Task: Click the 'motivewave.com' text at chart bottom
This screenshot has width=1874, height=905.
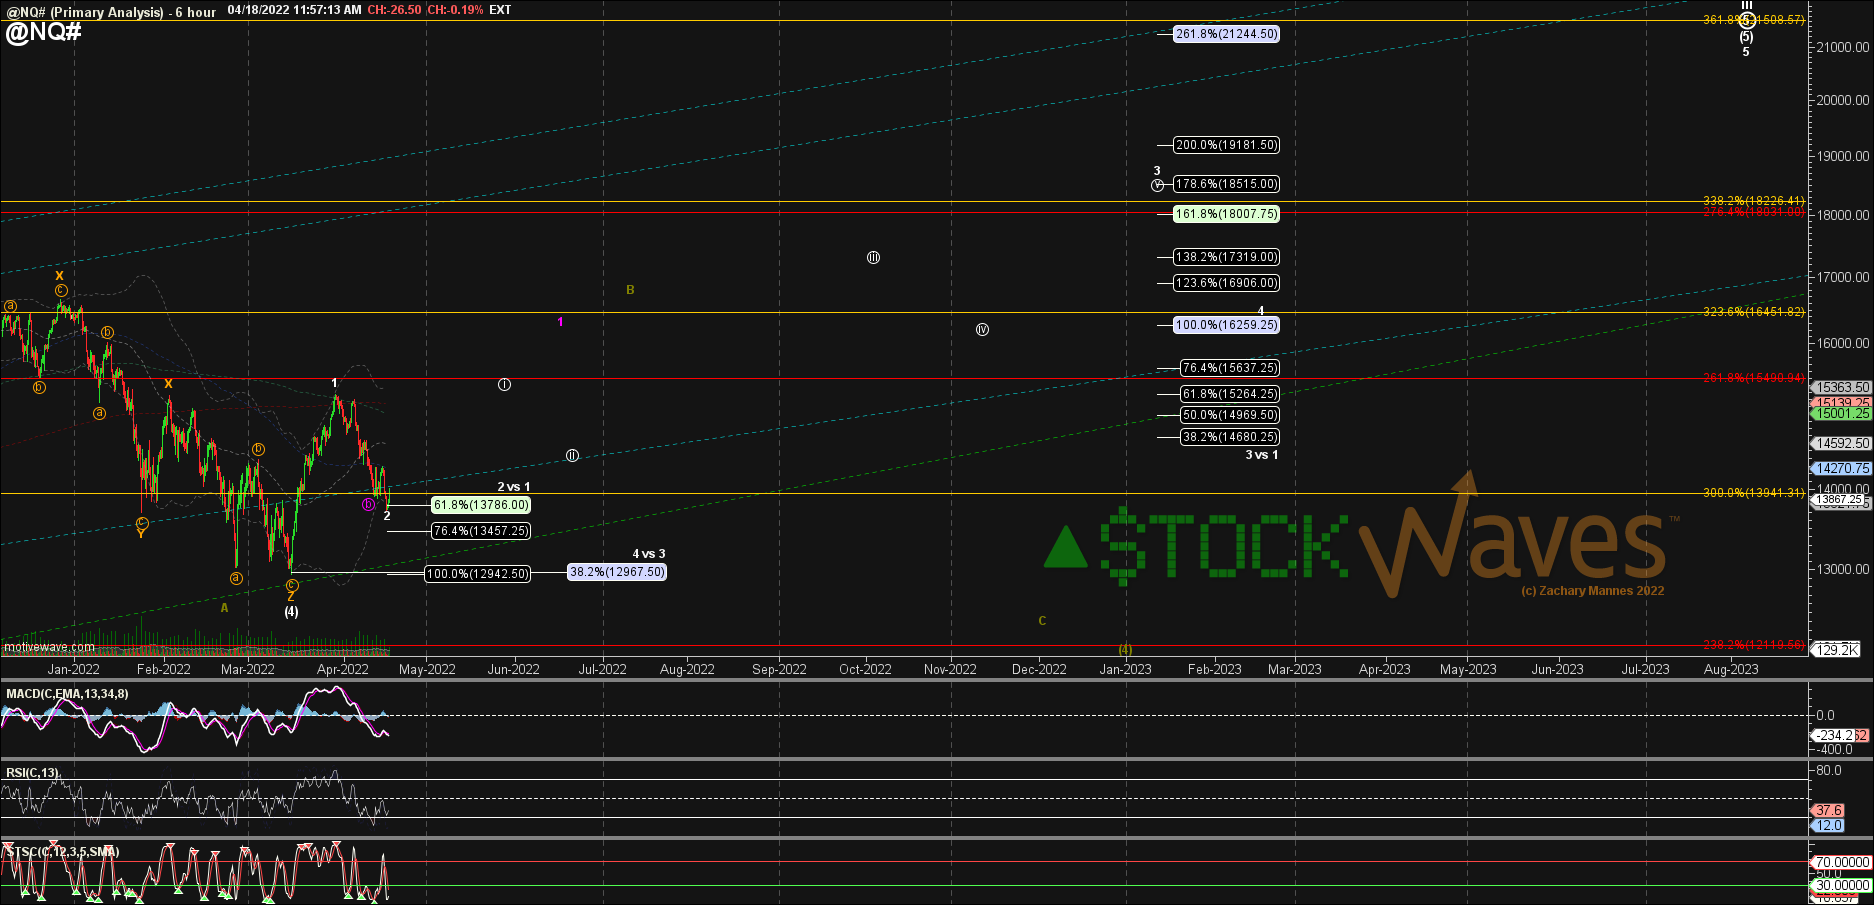Action: [49, 647]
